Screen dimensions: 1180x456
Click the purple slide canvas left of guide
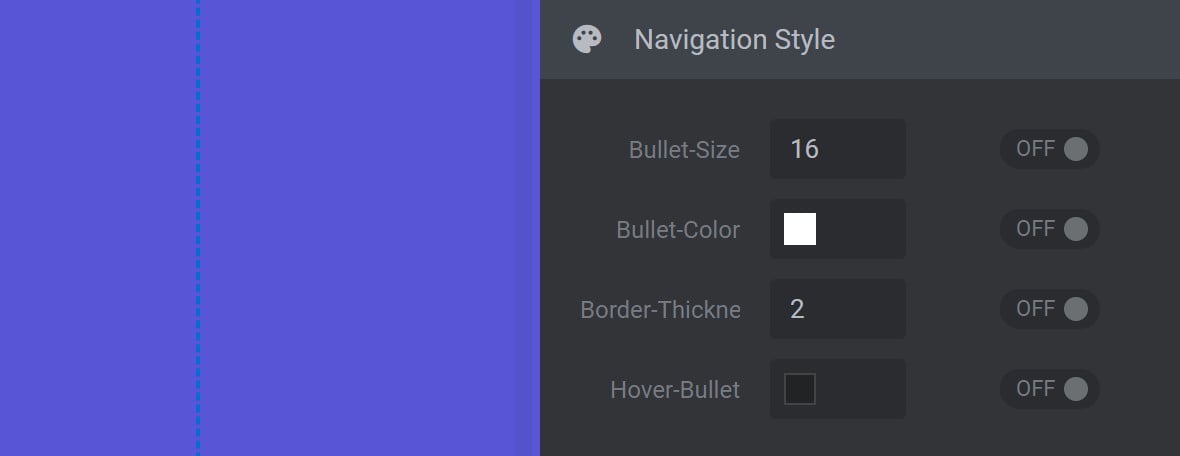tap(98, 228)
